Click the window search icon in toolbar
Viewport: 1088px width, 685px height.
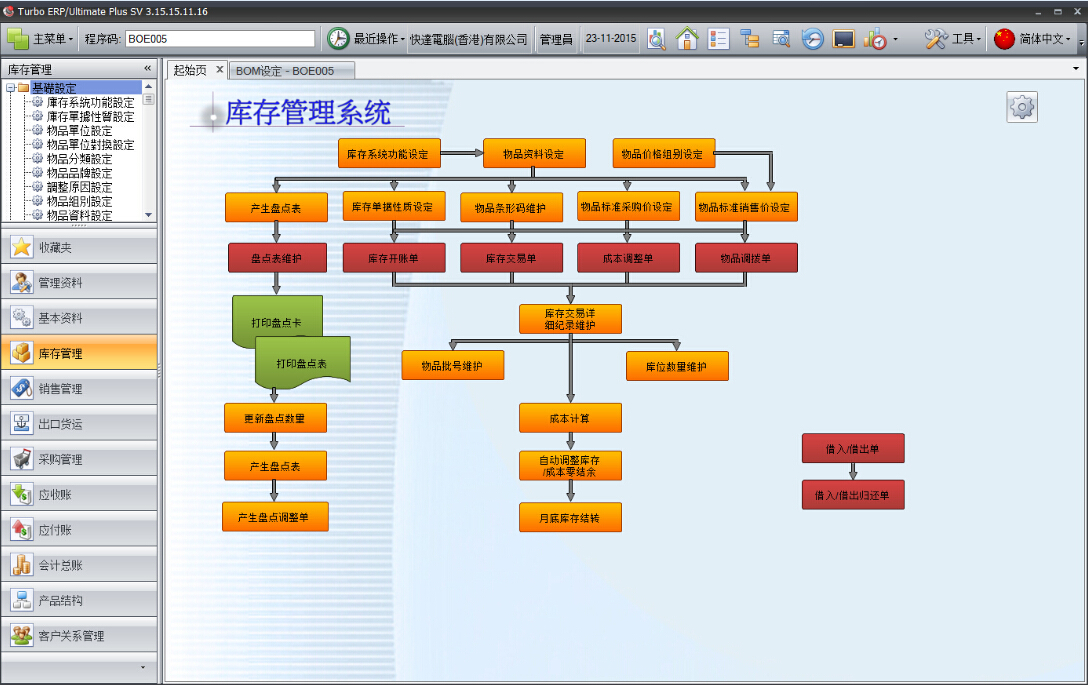(x=781, y=39)
